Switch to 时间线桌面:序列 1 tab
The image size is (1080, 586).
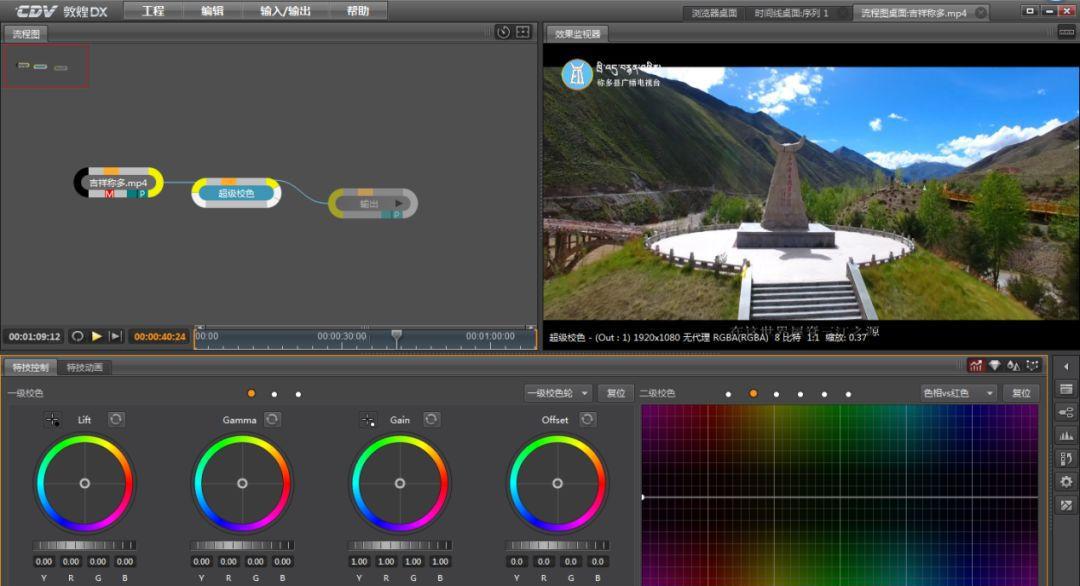tap(791, 13)
